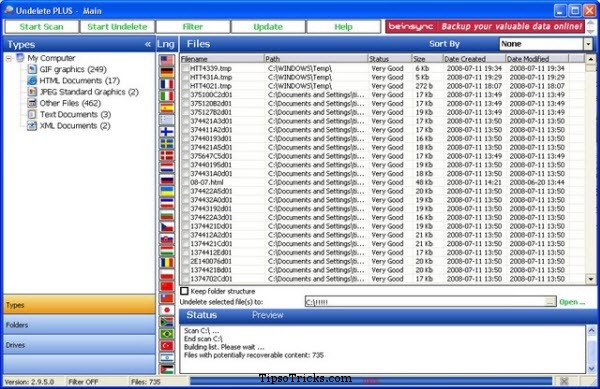Click the Date Created column header
This screenshot has width=600, height=389.
[x=474, y=59]
